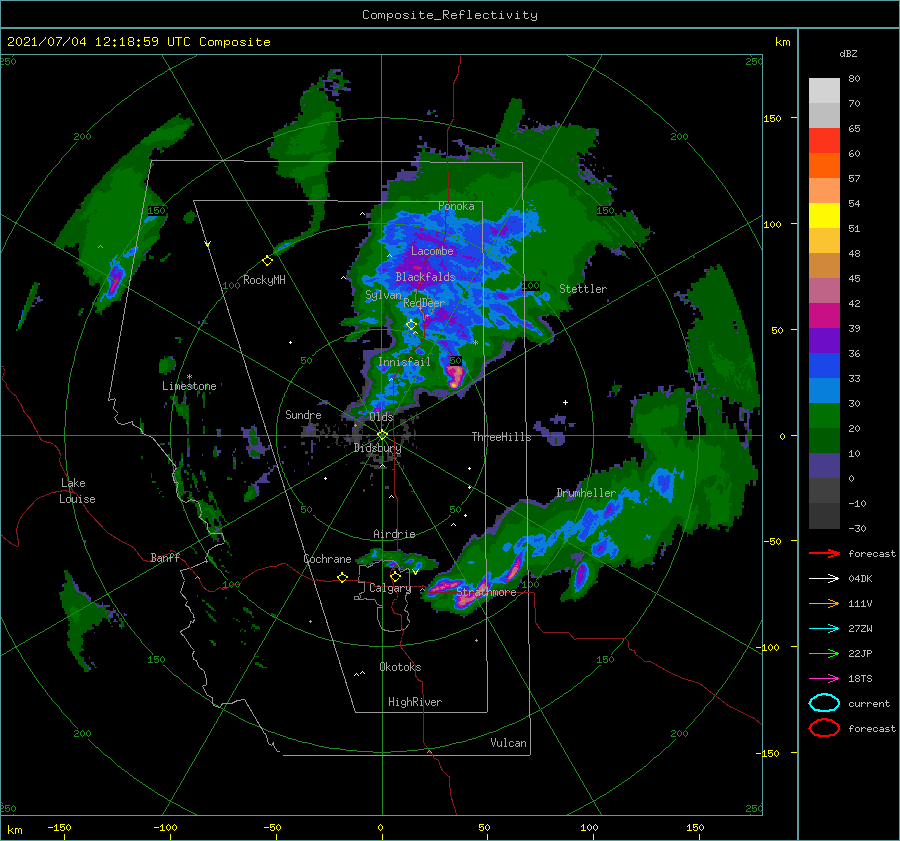Click the white cross marker east of ThreeHills
The width and height of the screenshot is (900, 841).
coord(565,402)
